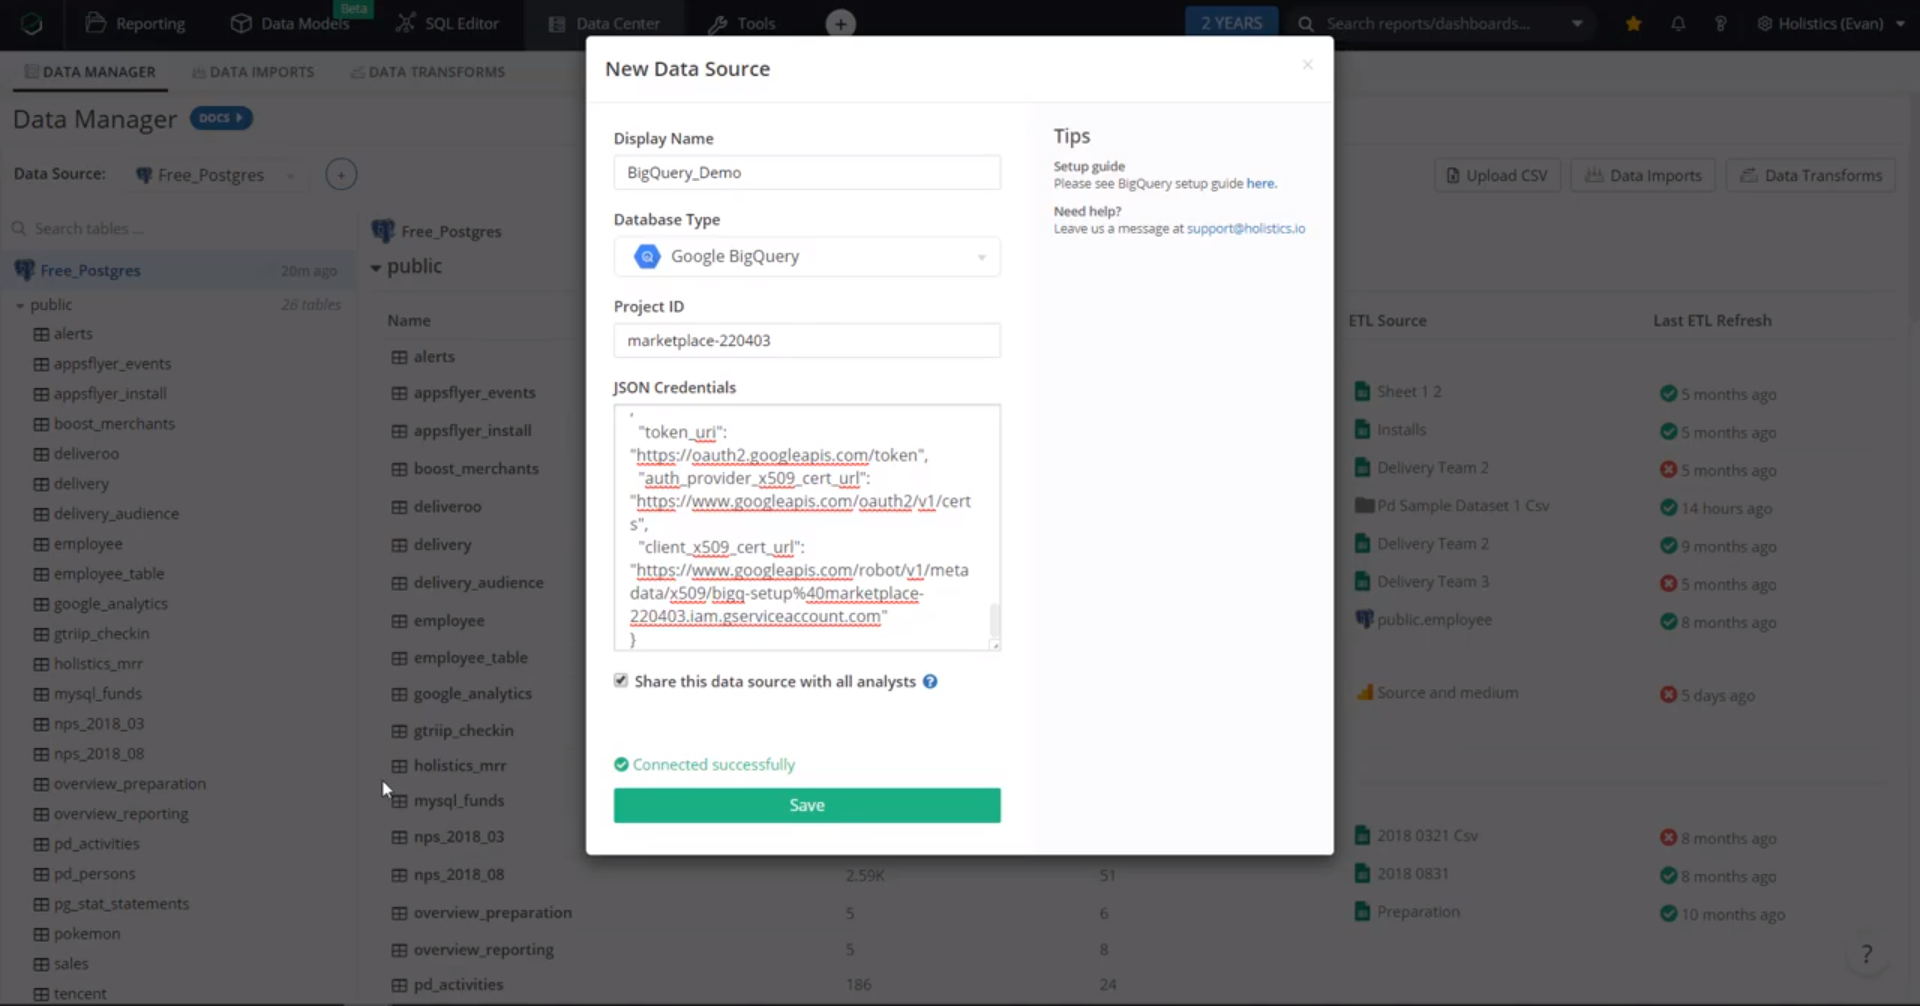Toggle Share this data source checkbox

621,681
